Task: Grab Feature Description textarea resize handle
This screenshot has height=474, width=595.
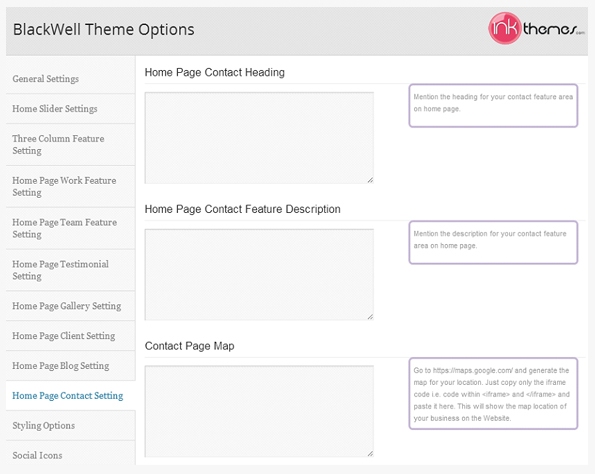Action: [370, 317]
